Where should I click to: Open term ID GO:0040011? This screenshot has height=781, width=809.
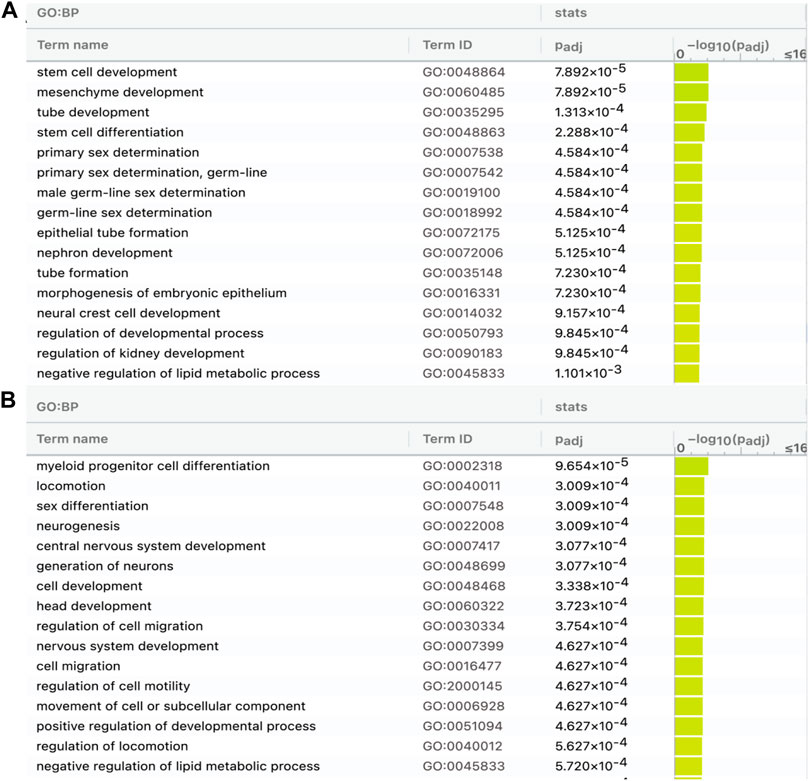tap(461, 486)
